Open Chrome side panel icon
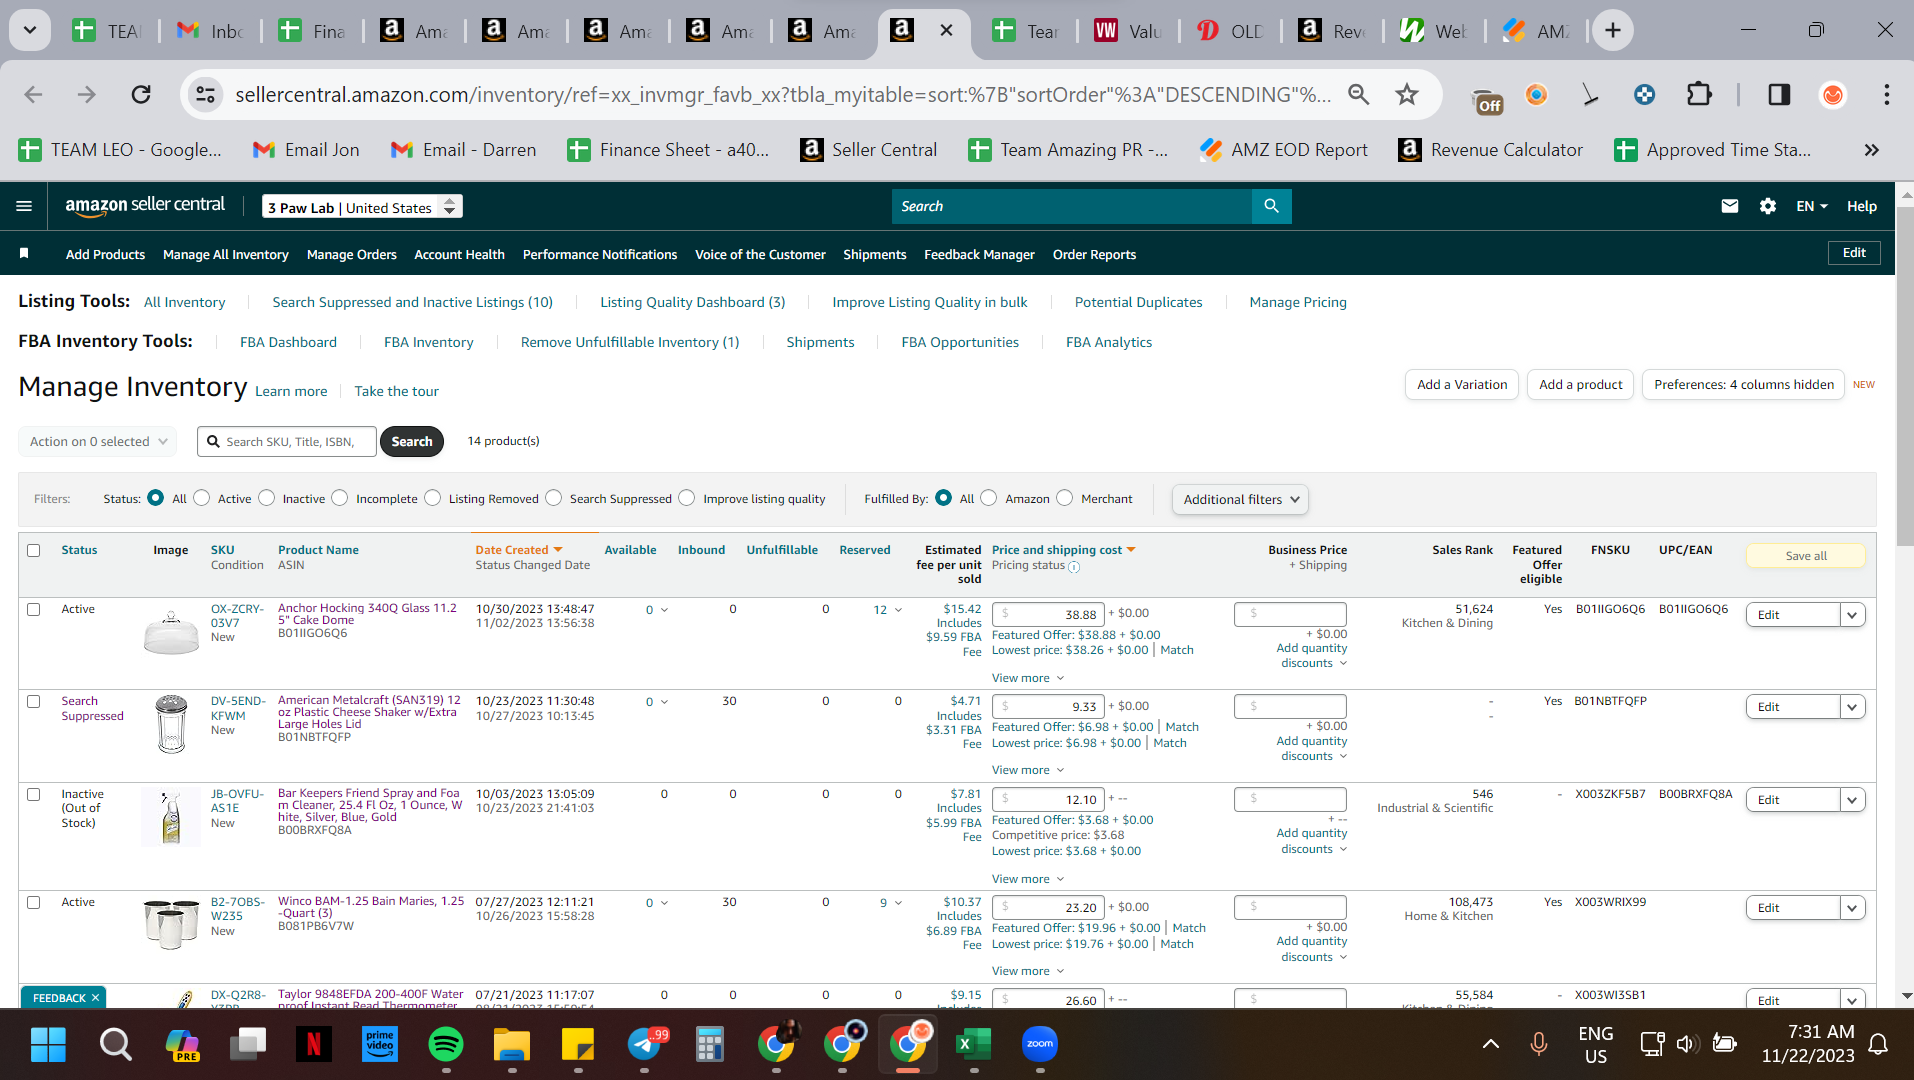 coord(1779,95)
